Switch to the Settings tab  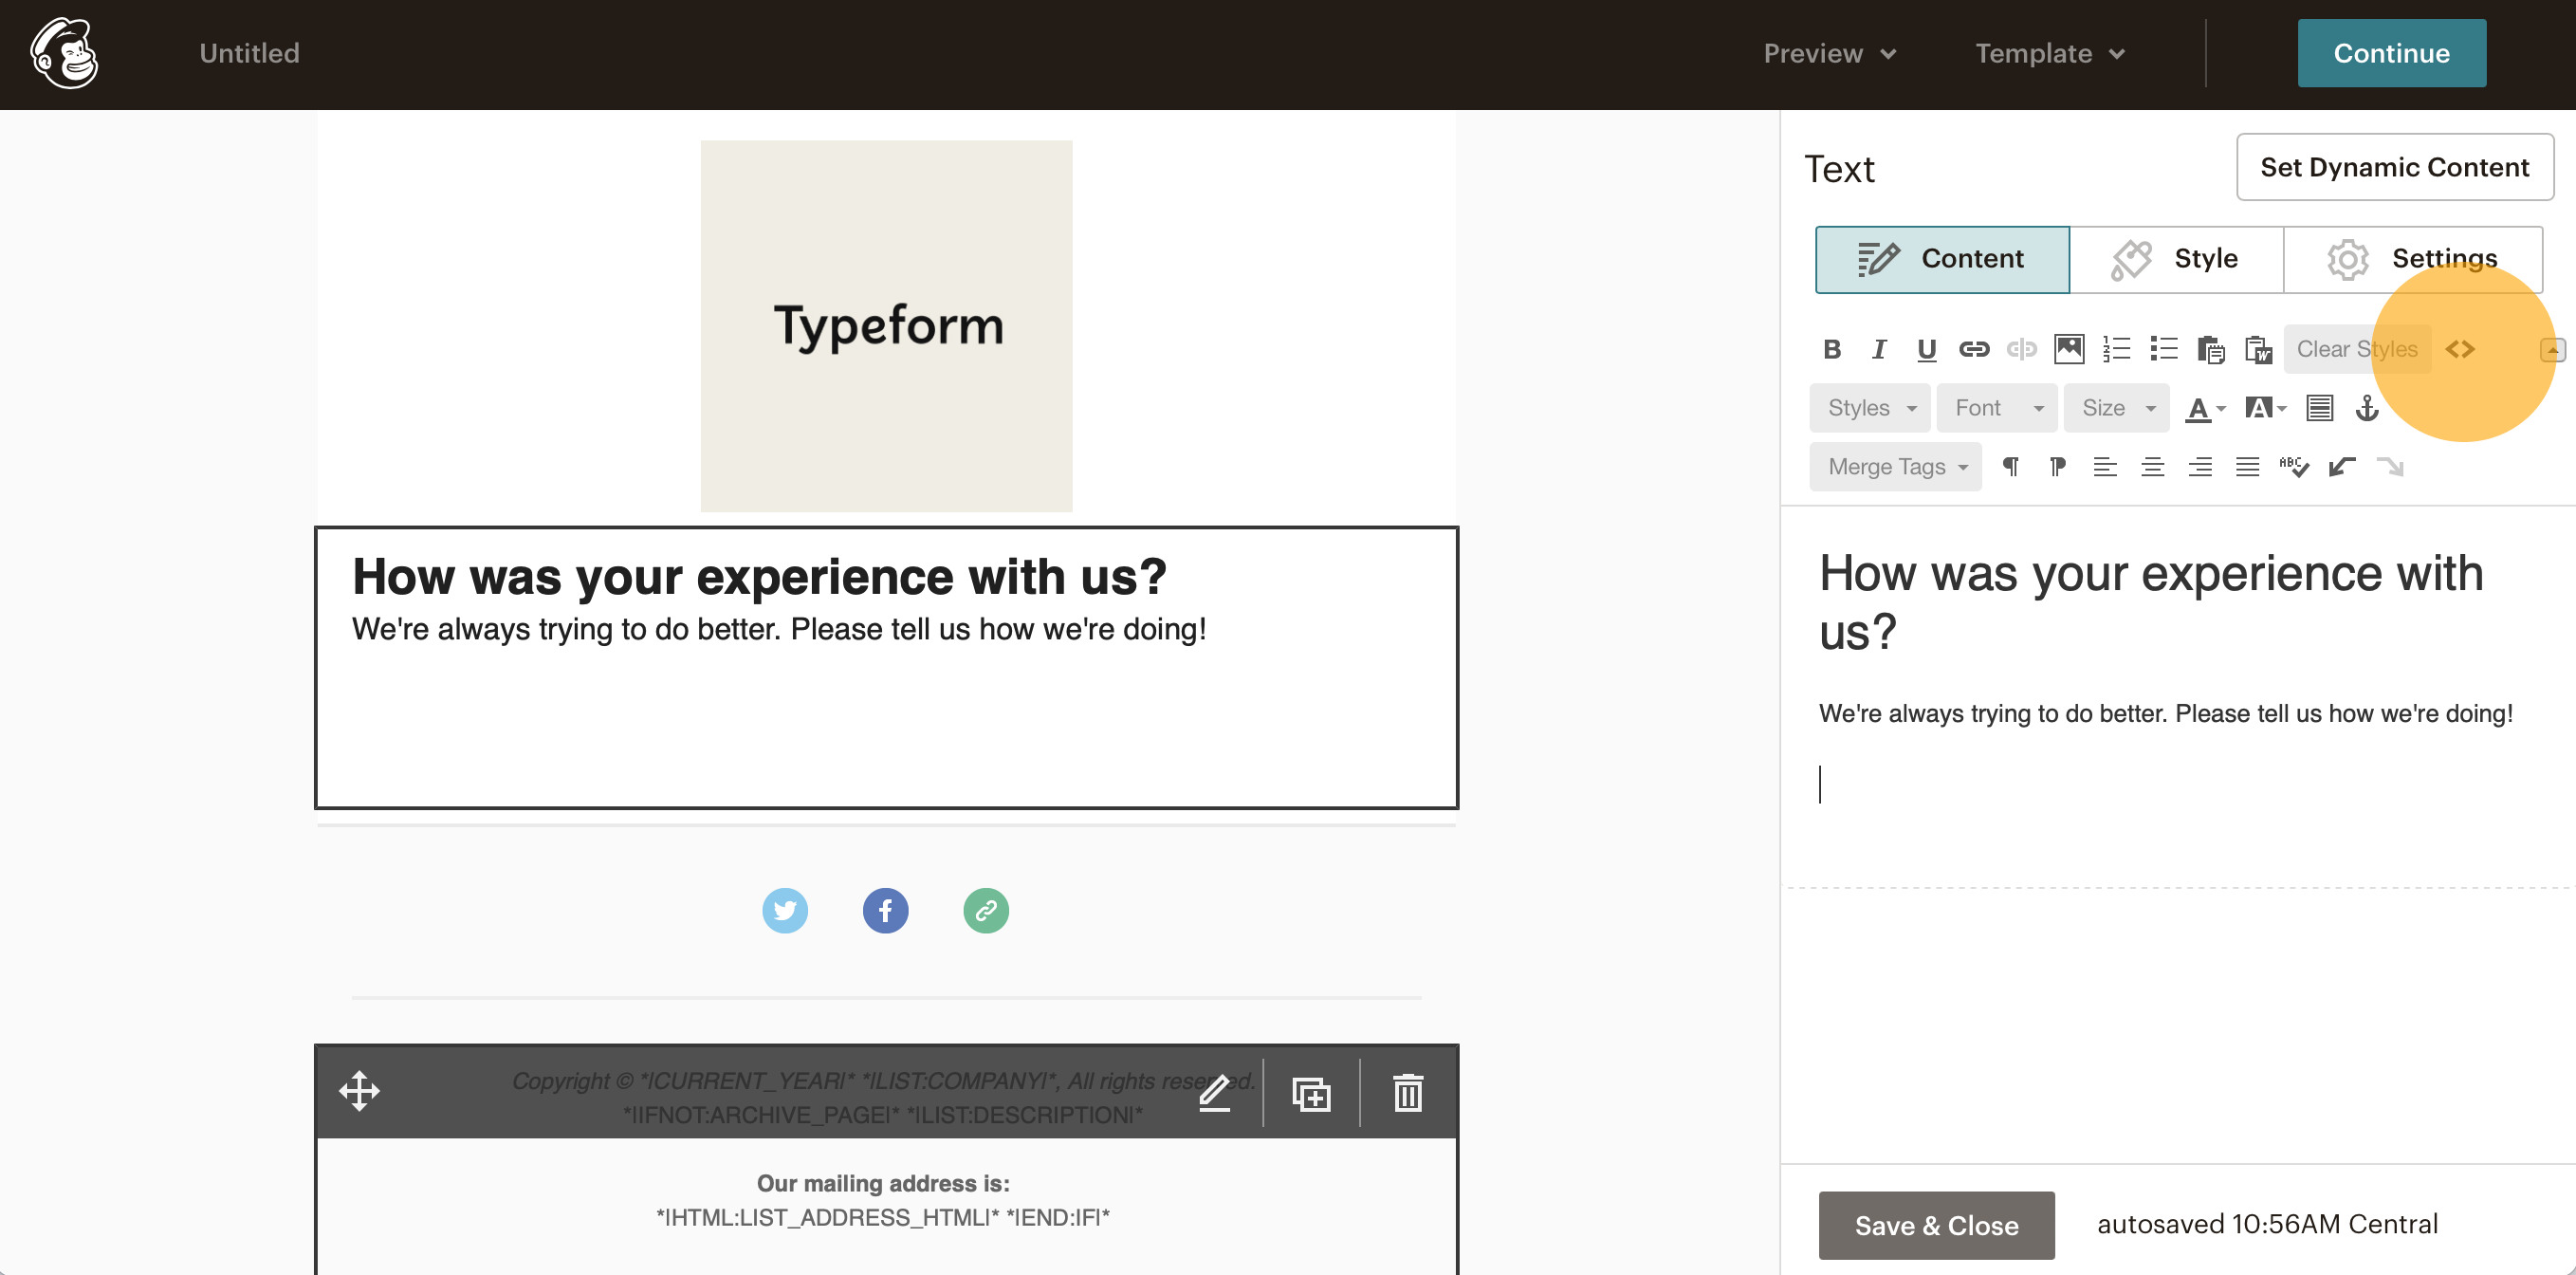(x=2413, y=259)
